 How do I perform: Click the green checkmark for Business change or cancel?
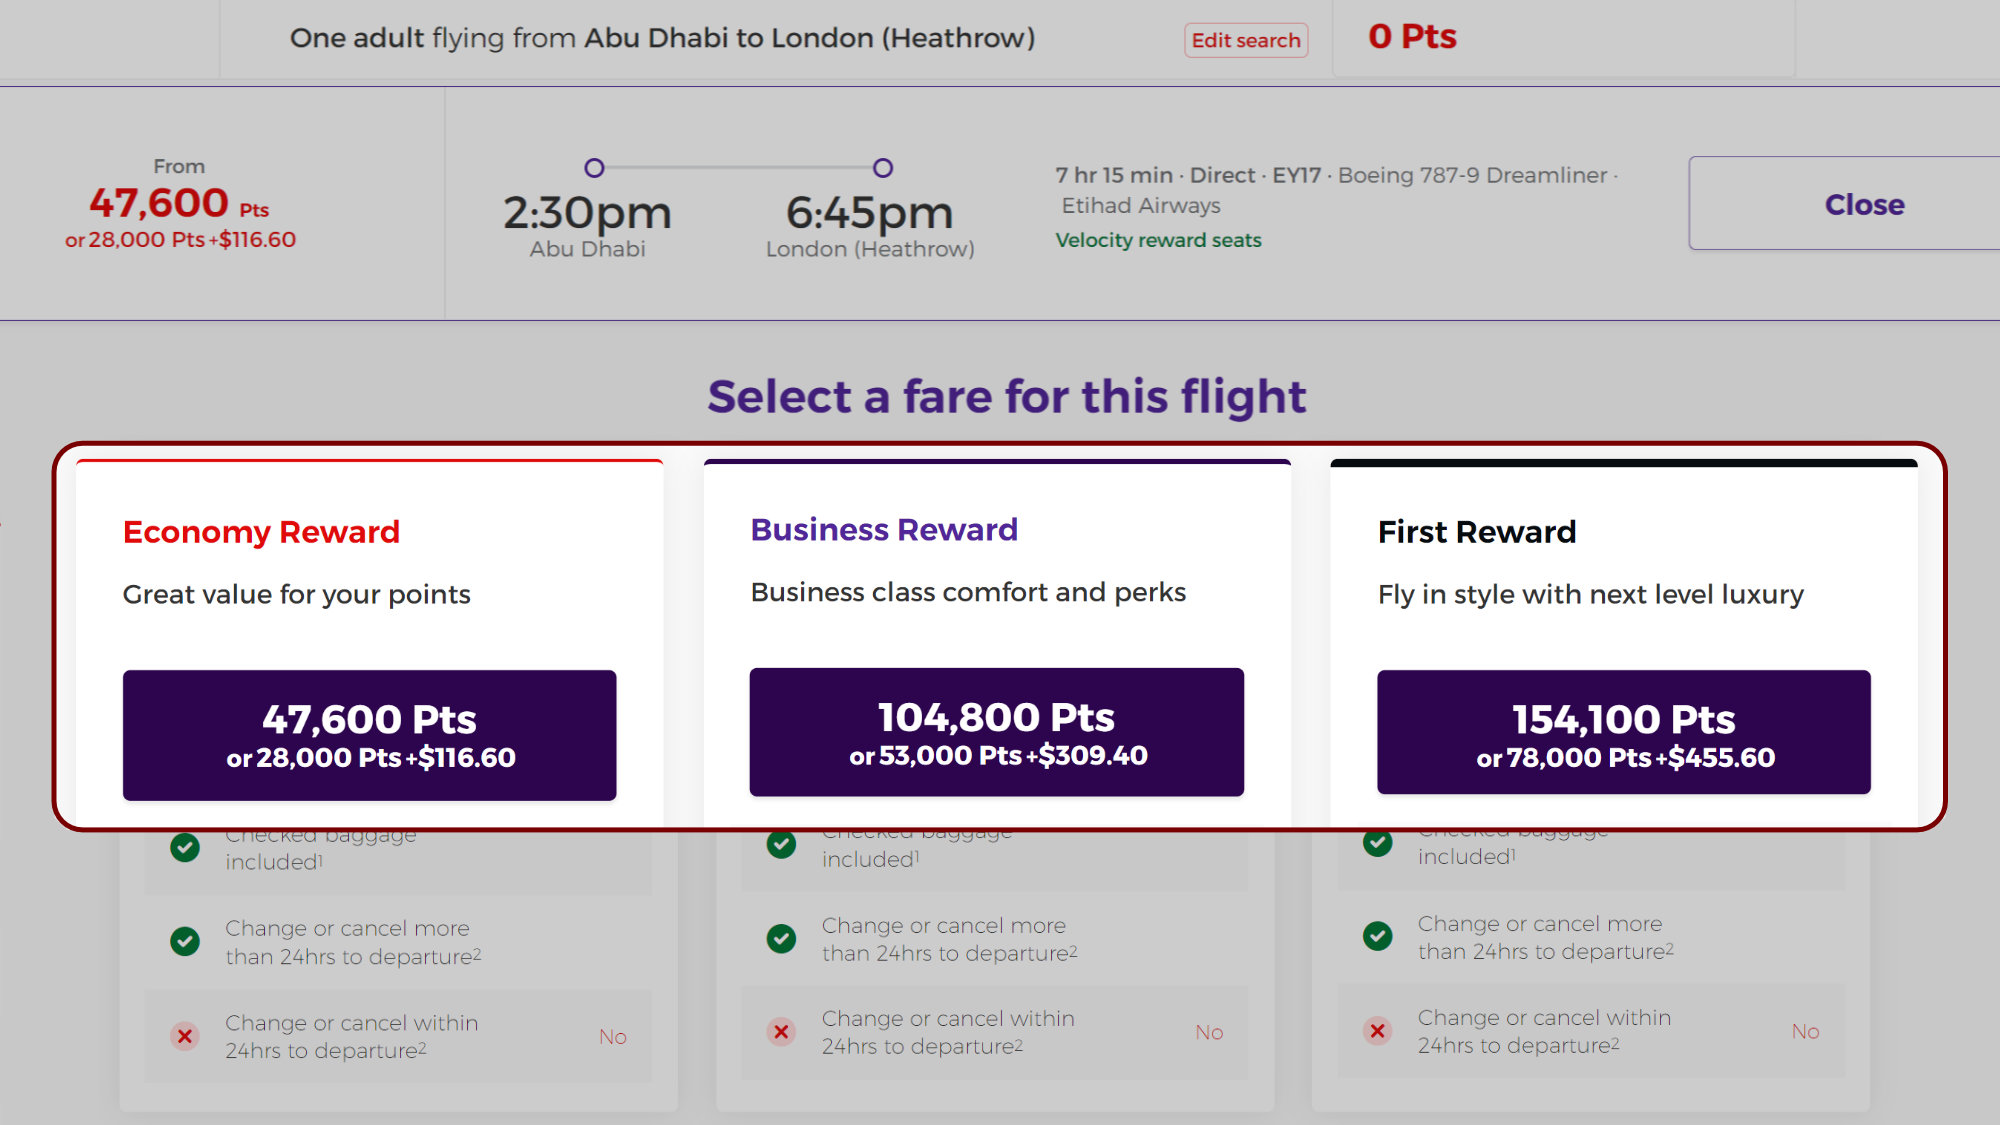pyautogui.click(x=781, y=938)
